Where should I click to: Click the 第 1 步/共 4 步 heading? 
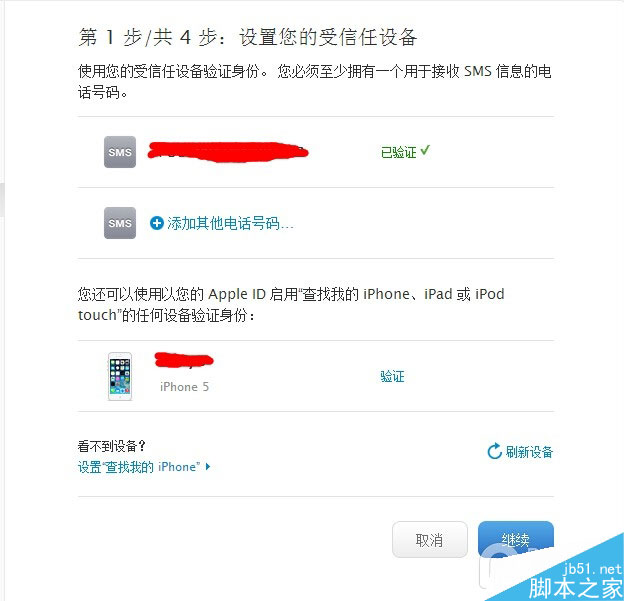pos(247,38)
